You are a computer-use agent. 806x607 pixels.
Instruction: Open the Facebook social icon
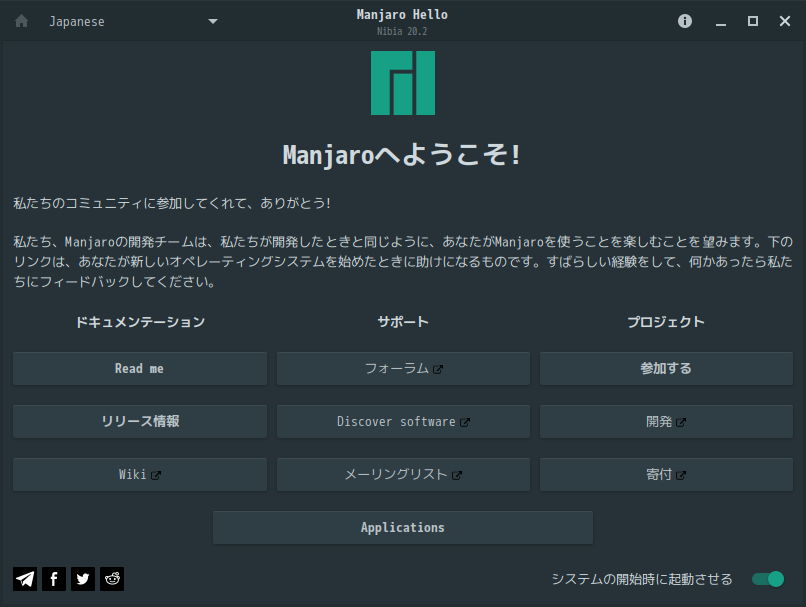pyautogui.click(x=54, y=579)
